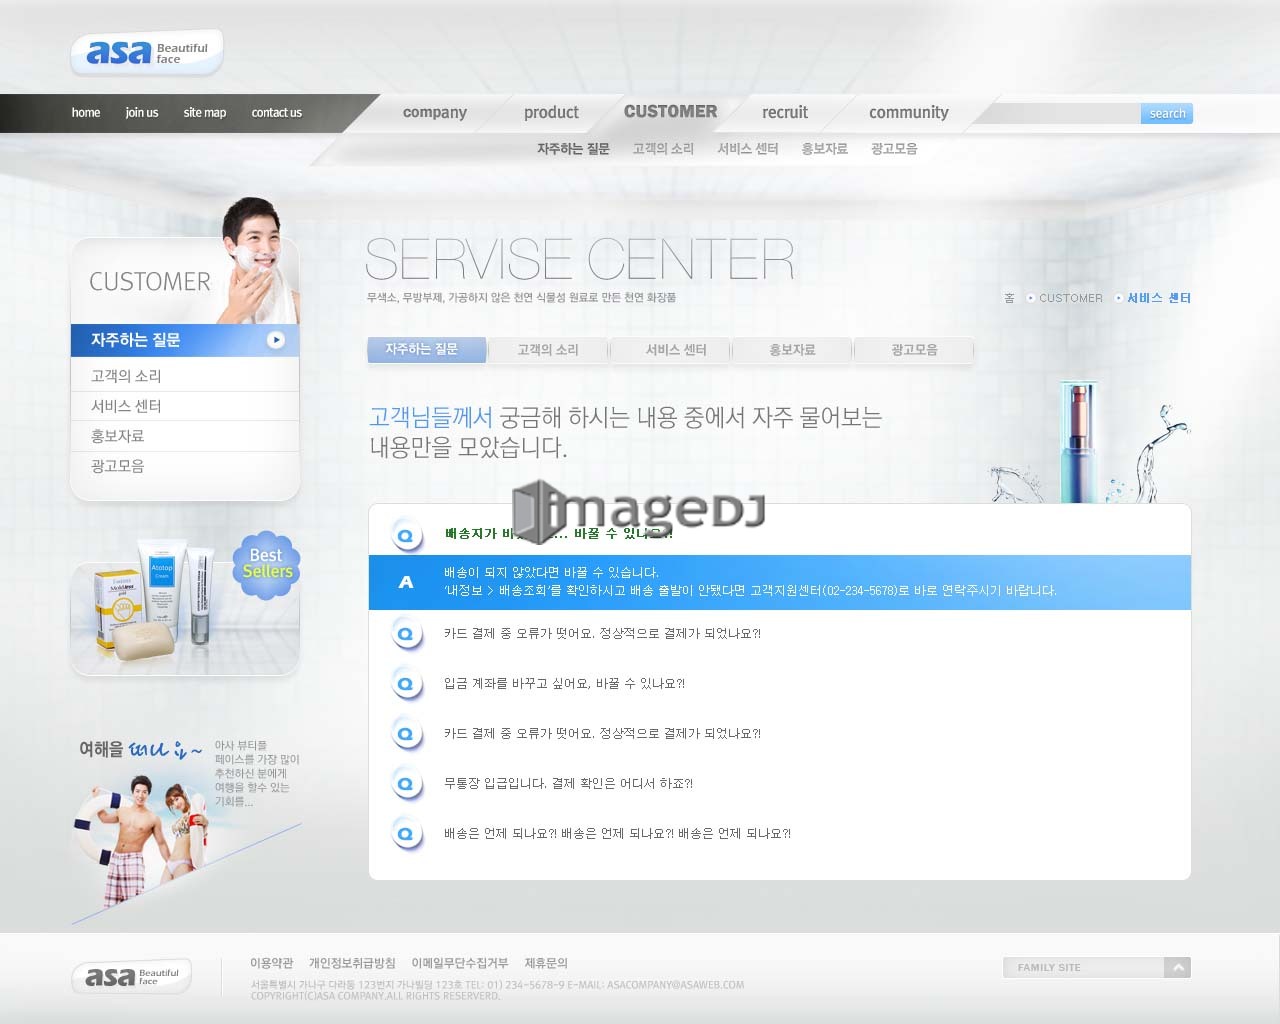The height and width of the screenshot is (1024, 1280).
Task: Click the first Q icon in FAQ list
Action: 406,536
